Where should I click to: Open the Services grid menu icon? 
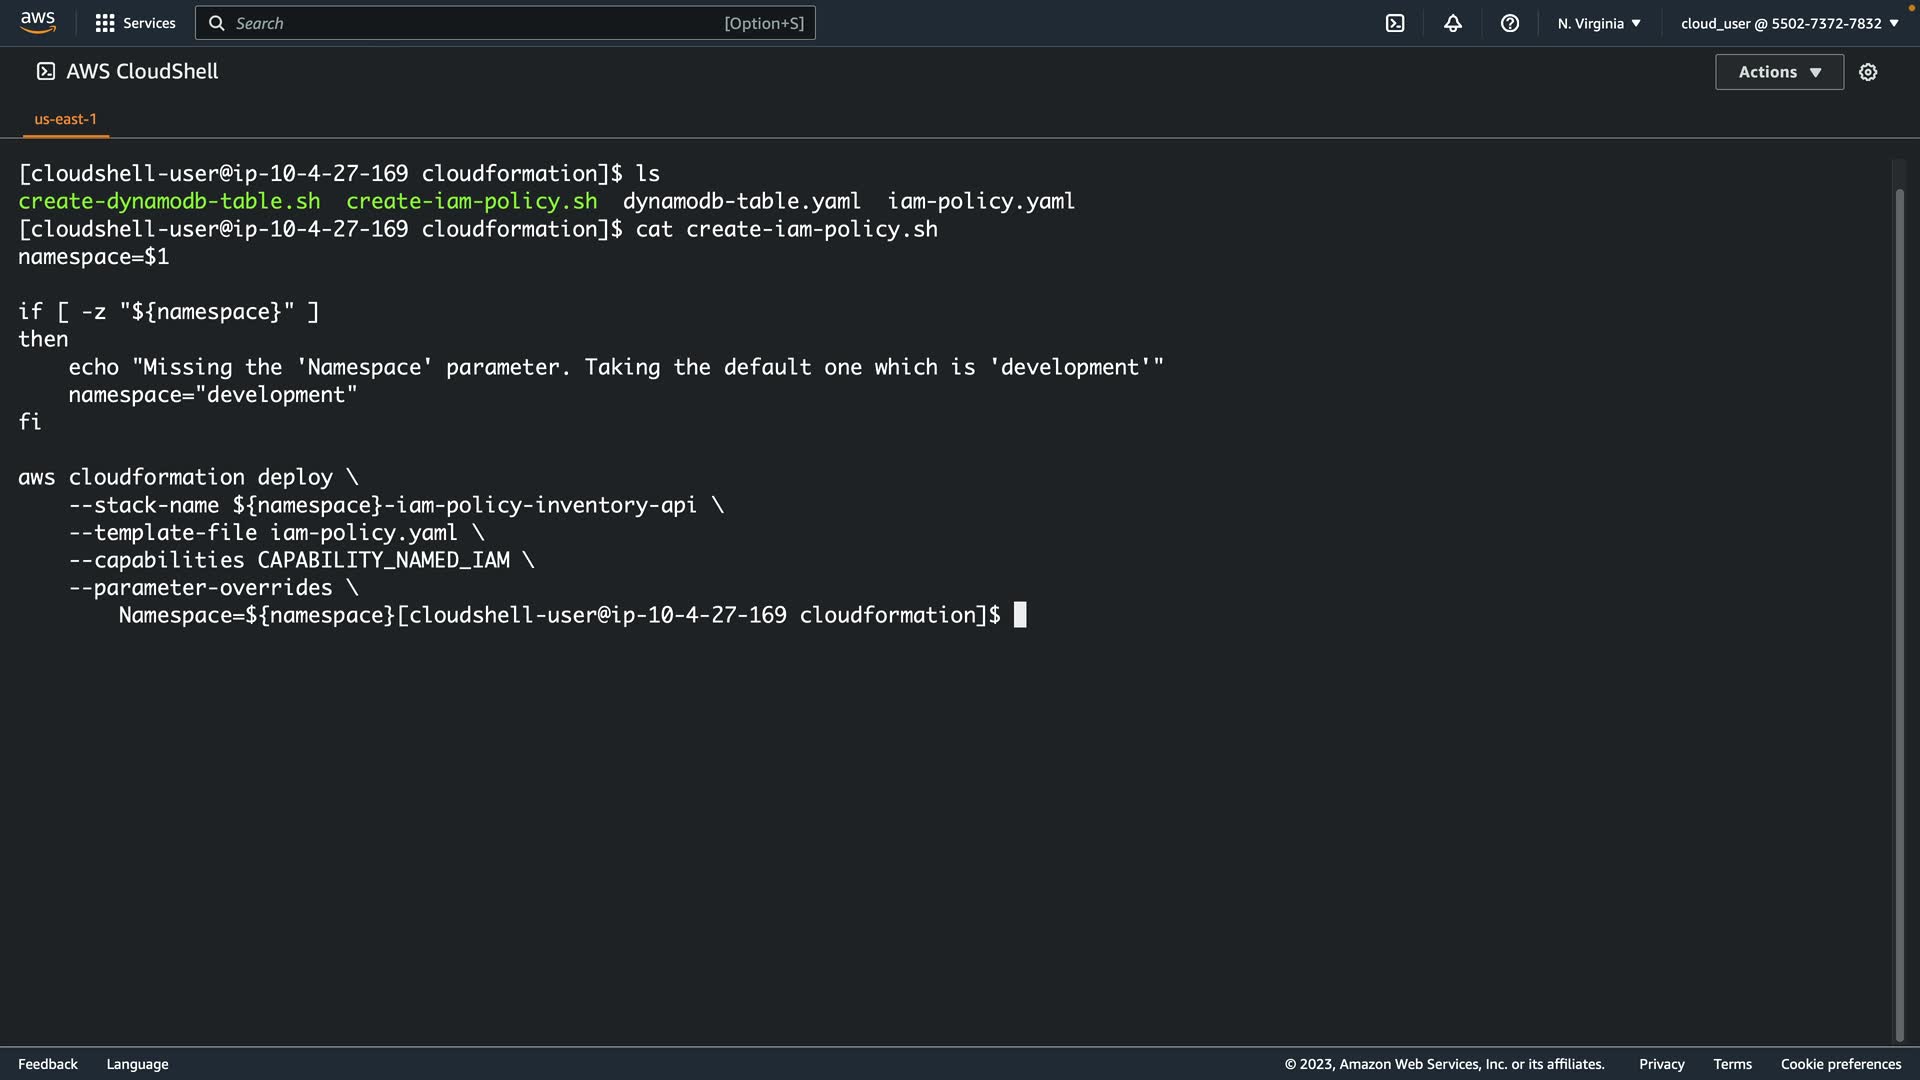coord(104,23)
